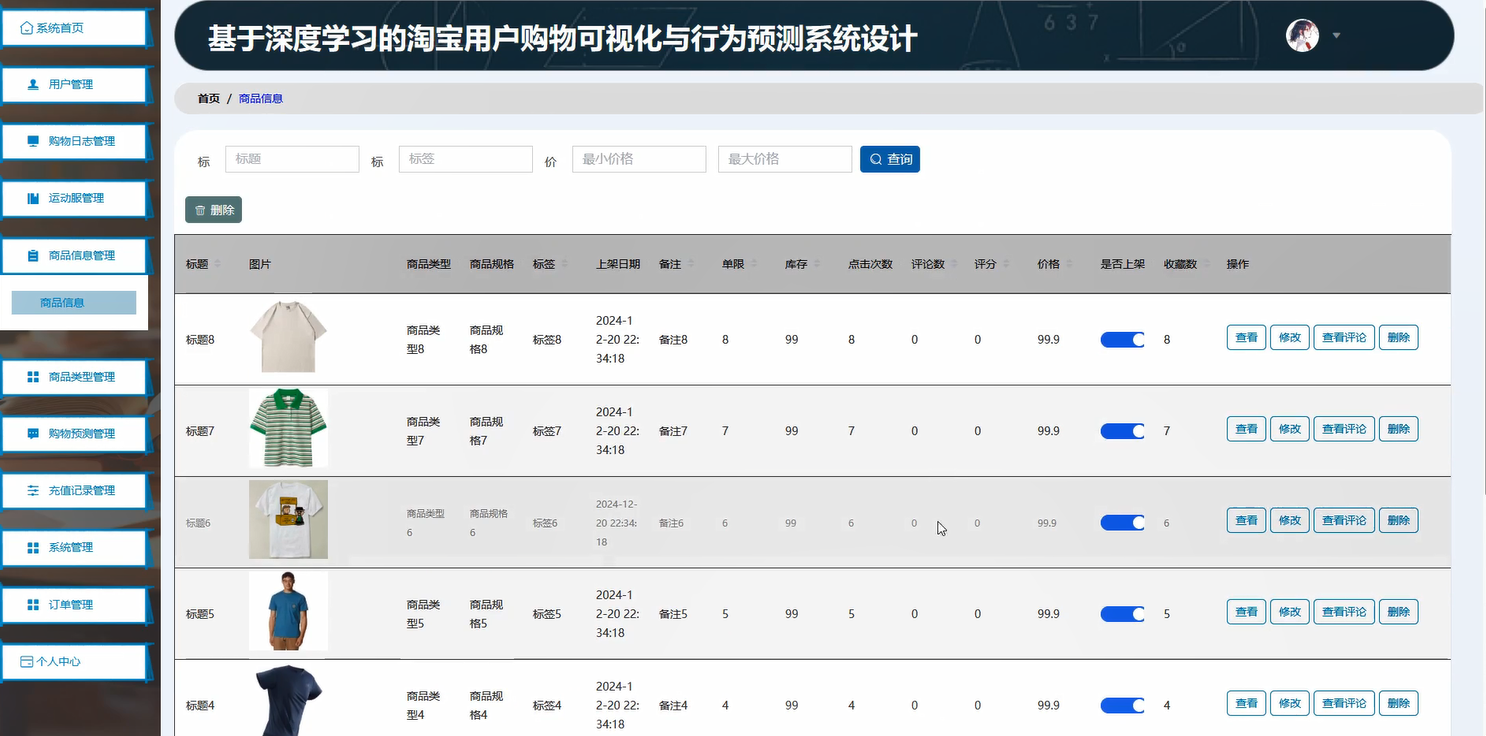Click the 商品信息 breadcrumb
Image resolution: width=1486 pixels, height=736 pixels.
(x=261, y=99)
